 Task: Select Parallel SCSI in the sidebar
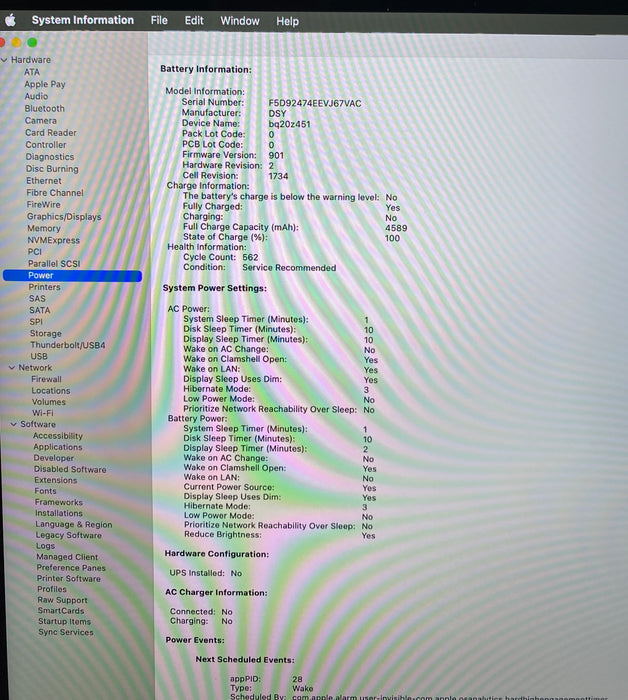[54, 263]
